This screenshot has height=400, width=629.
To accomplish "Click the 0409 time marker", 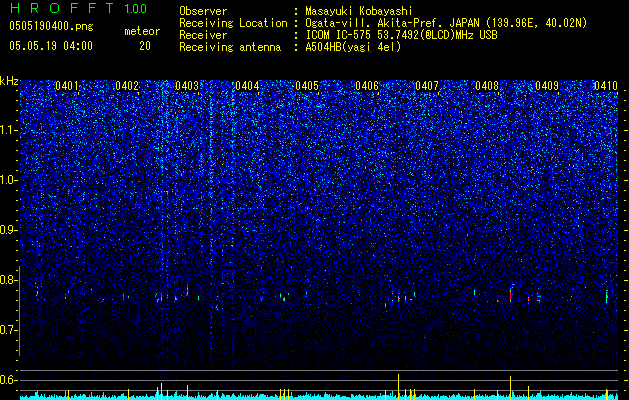I will coord(547,85).
